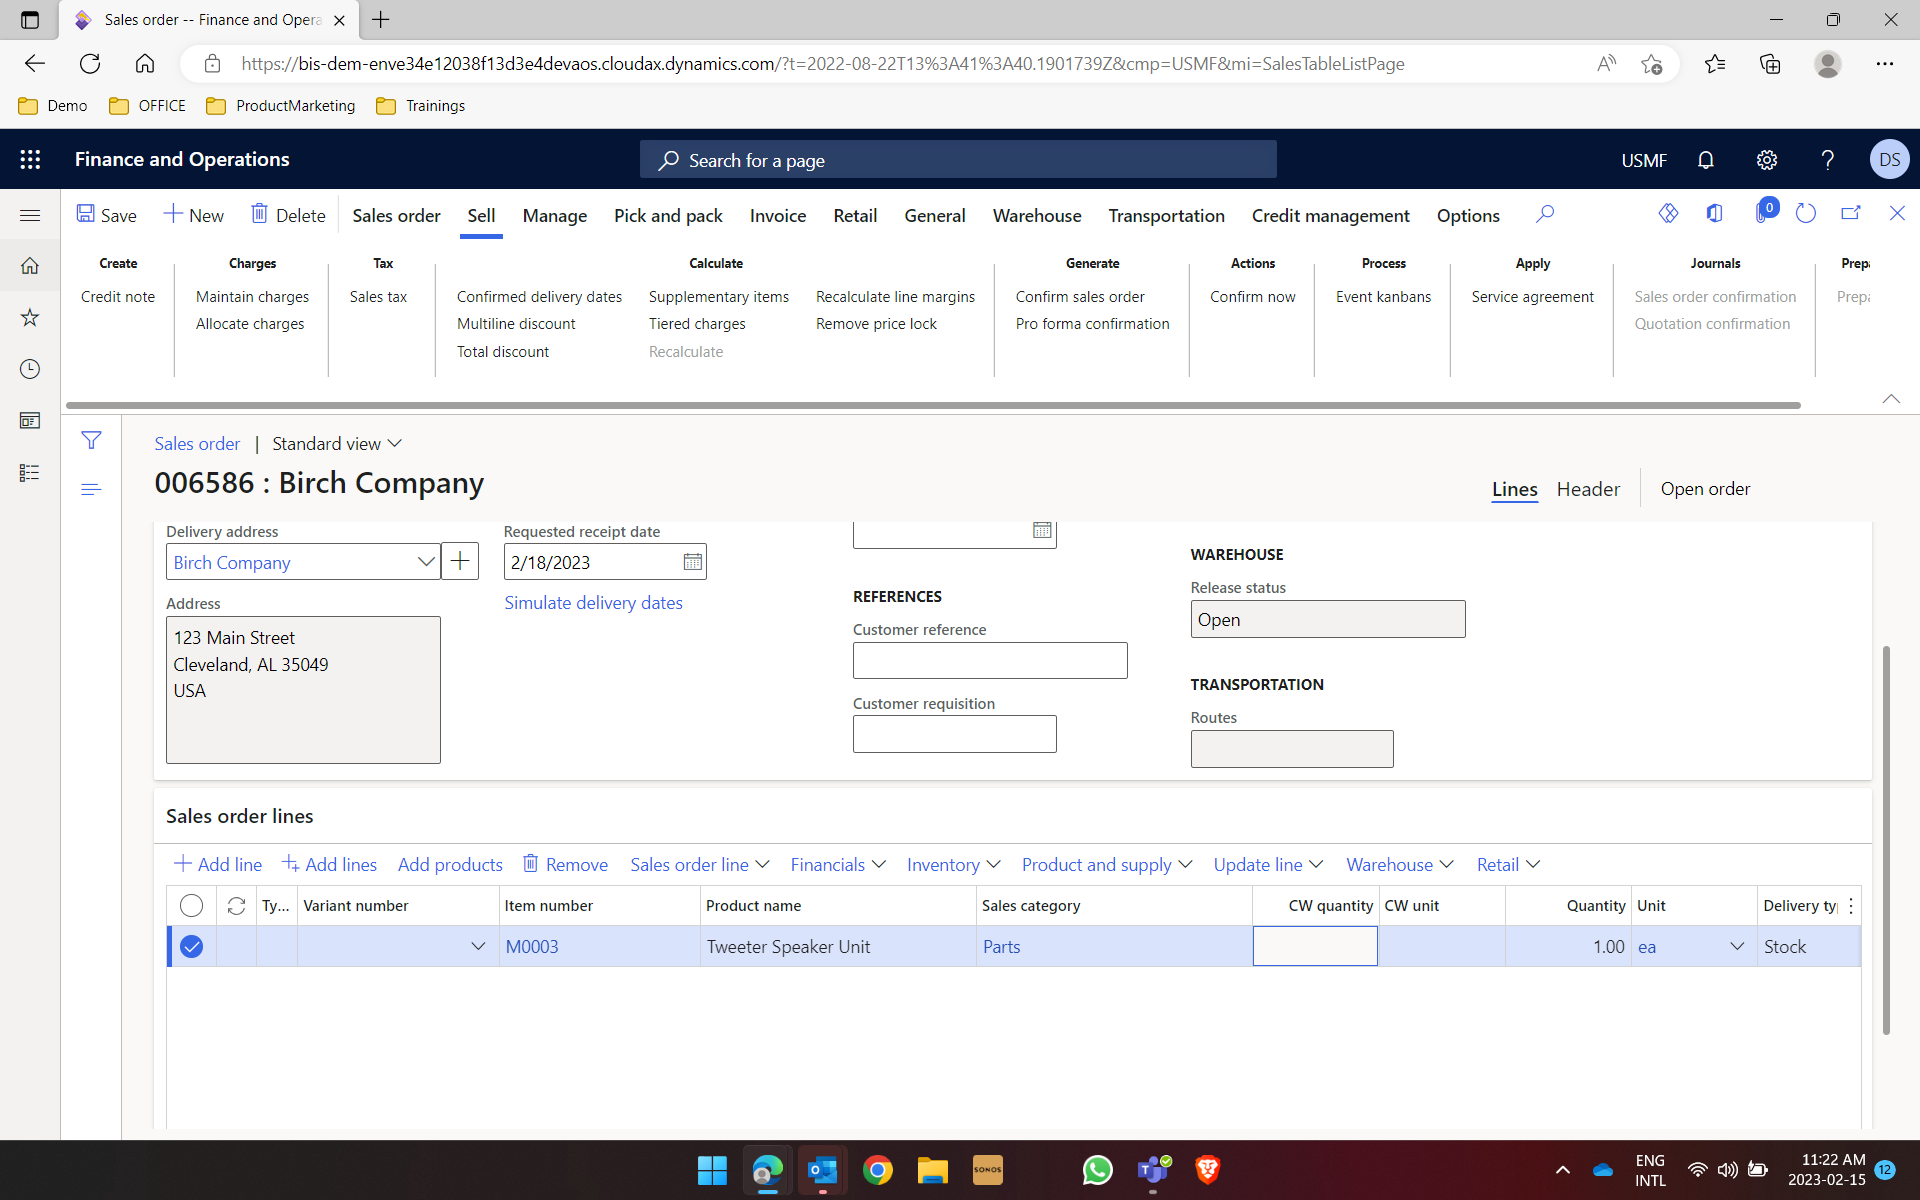Viewport: 1920px width, 1200px height.
Task: Open Workspaces icon in sidebar
Action: click(x=30, y=421)
